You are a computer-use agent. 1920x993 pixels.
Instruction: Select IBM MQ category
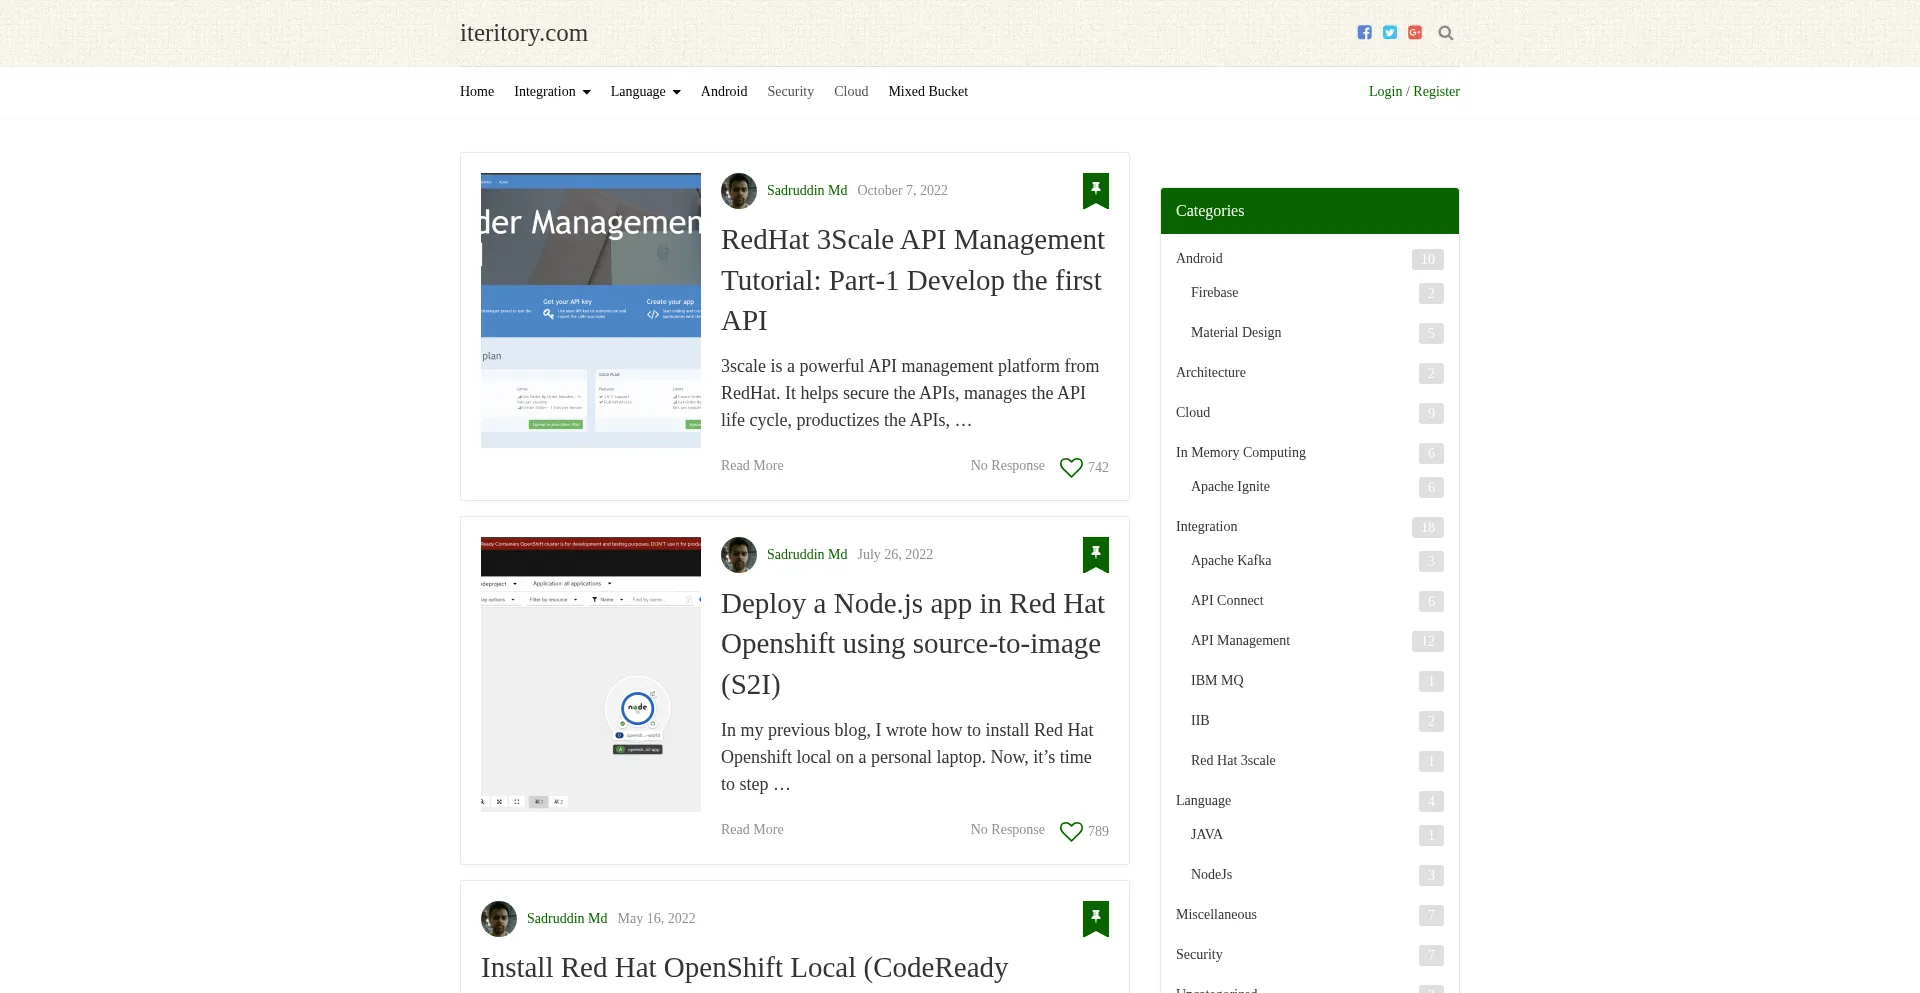pos(1217,680)
